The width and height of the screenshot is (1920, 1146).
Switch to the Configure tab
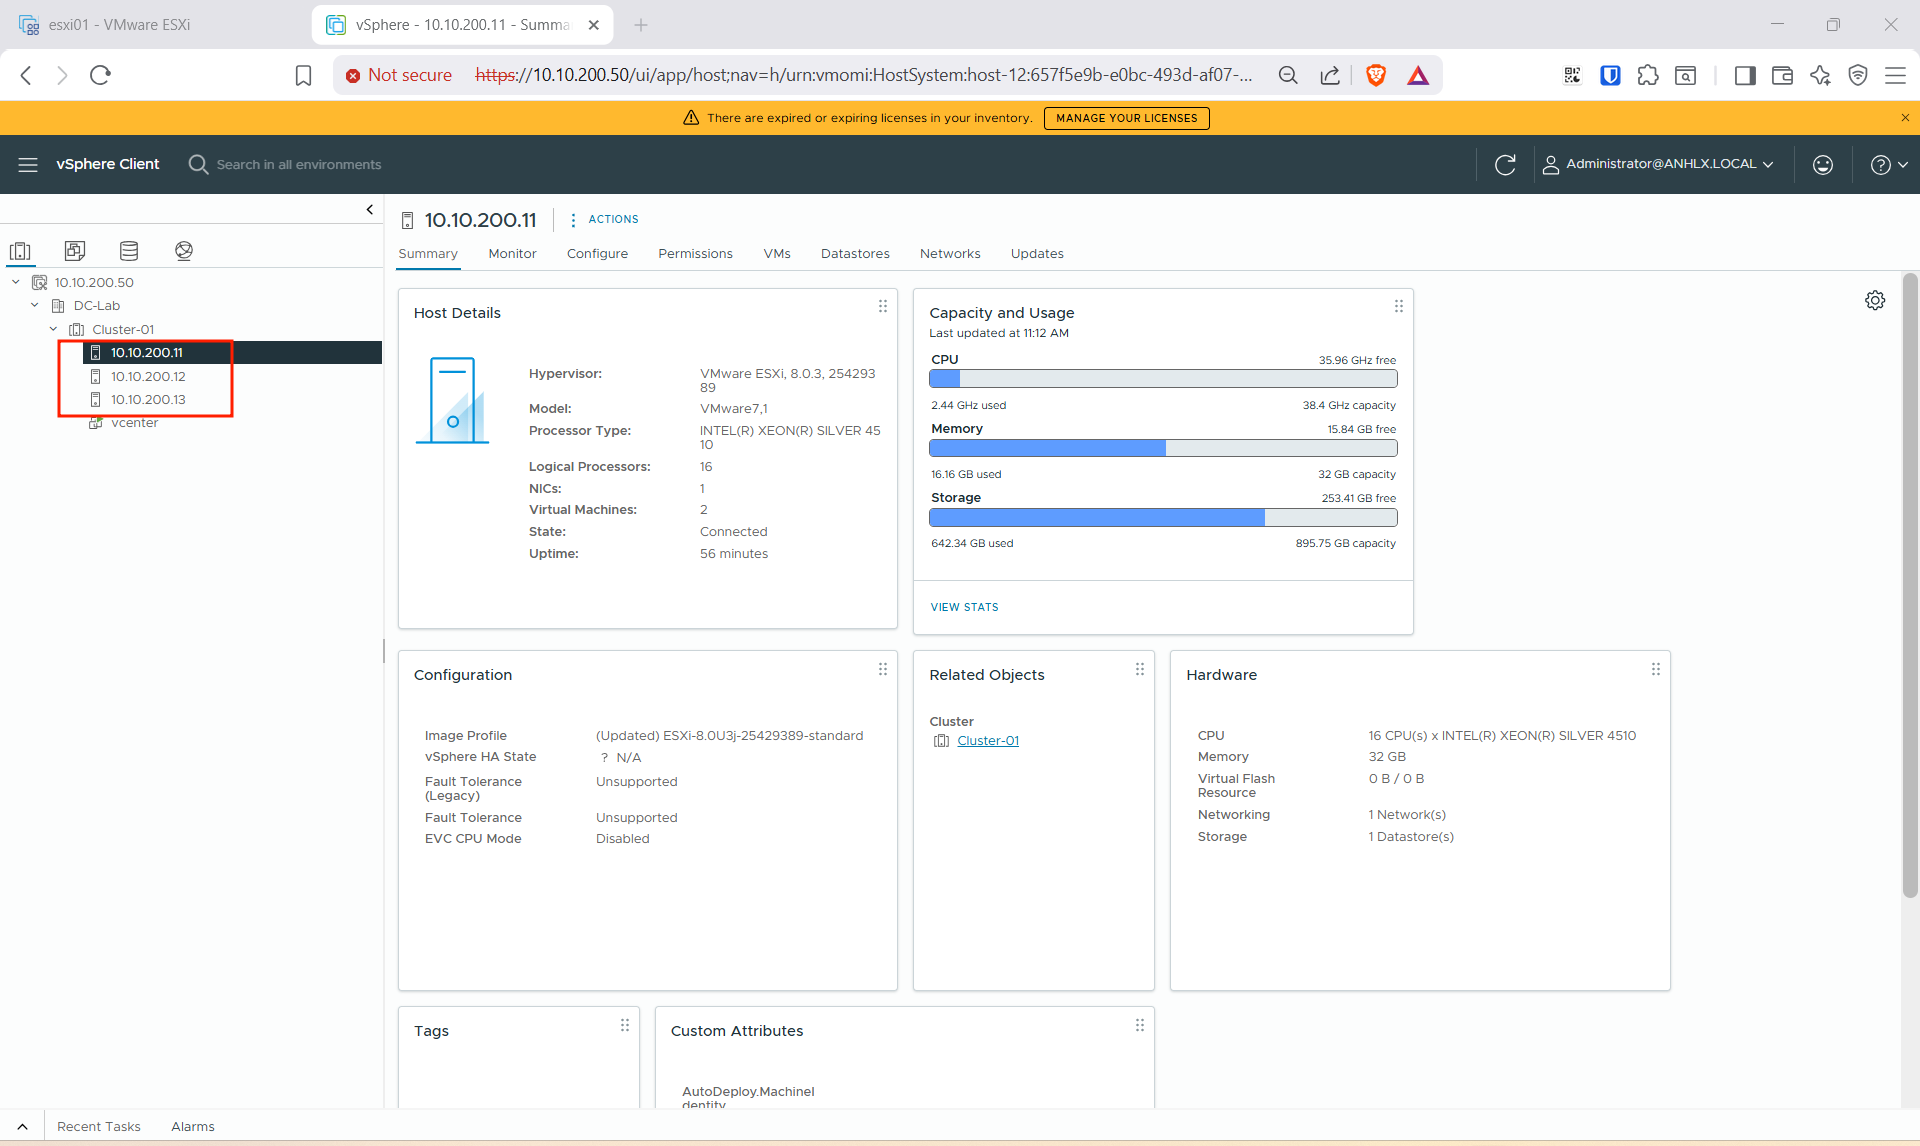597,254
